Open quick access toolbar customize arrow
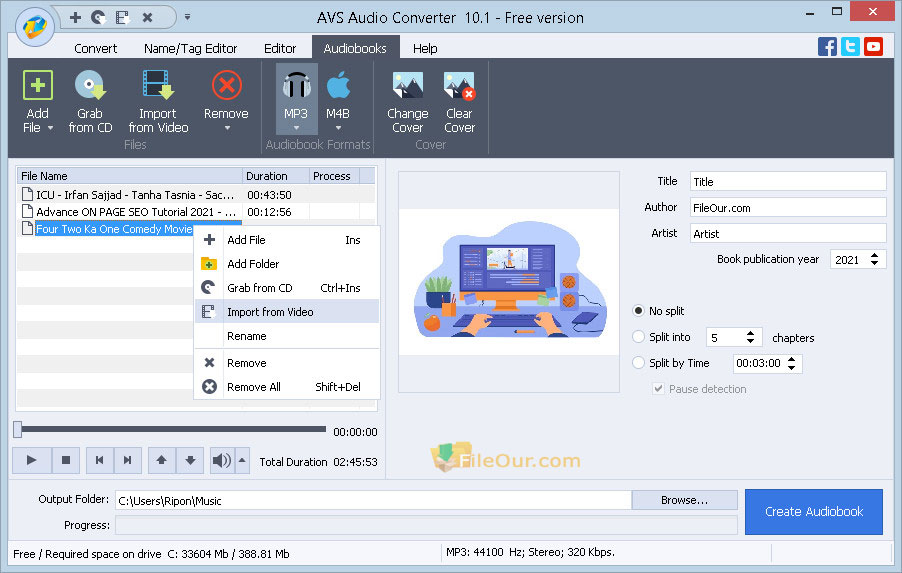The height and width of the screenshot is (573, 902). click(x=188, y=17)
